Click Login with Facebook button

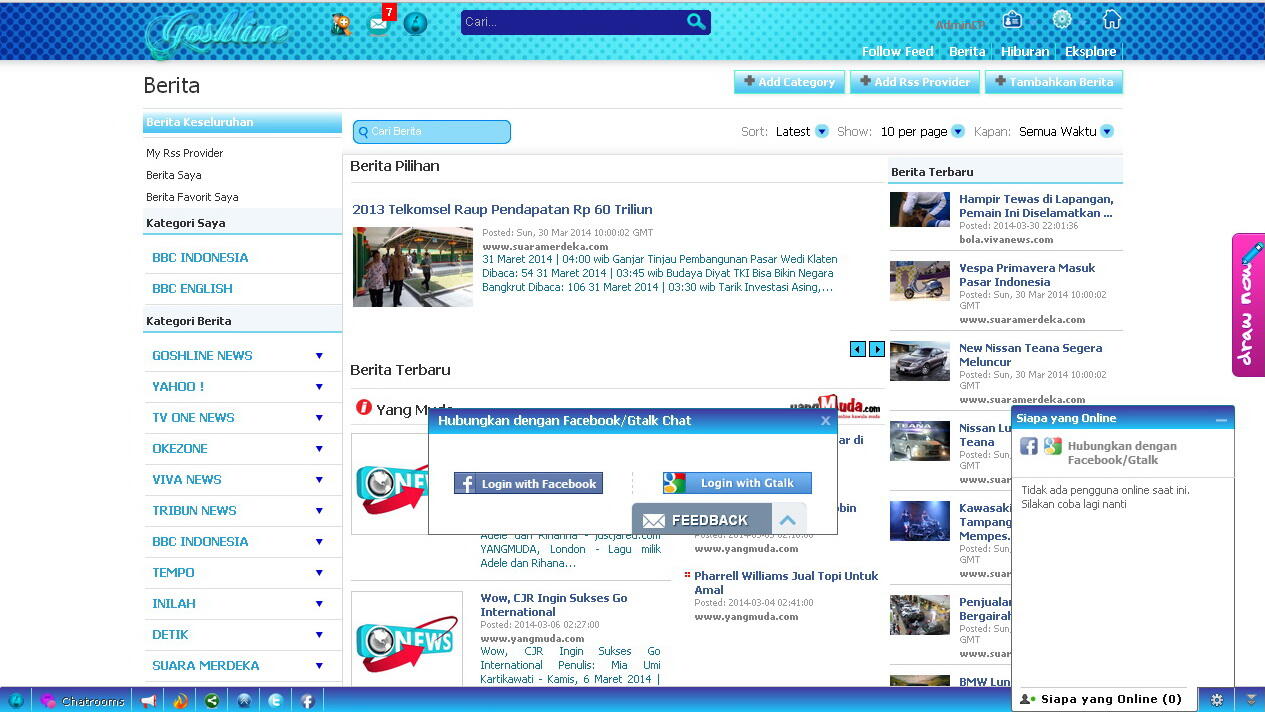528,483
